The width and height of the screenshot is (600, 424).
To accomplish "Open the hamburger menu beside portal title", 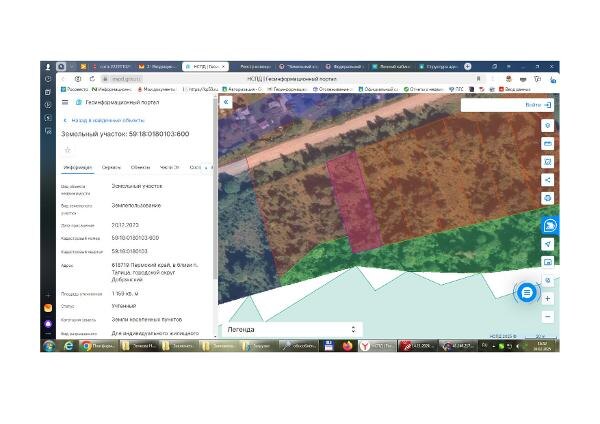I will pyautogui.click(x=65, y=102).
